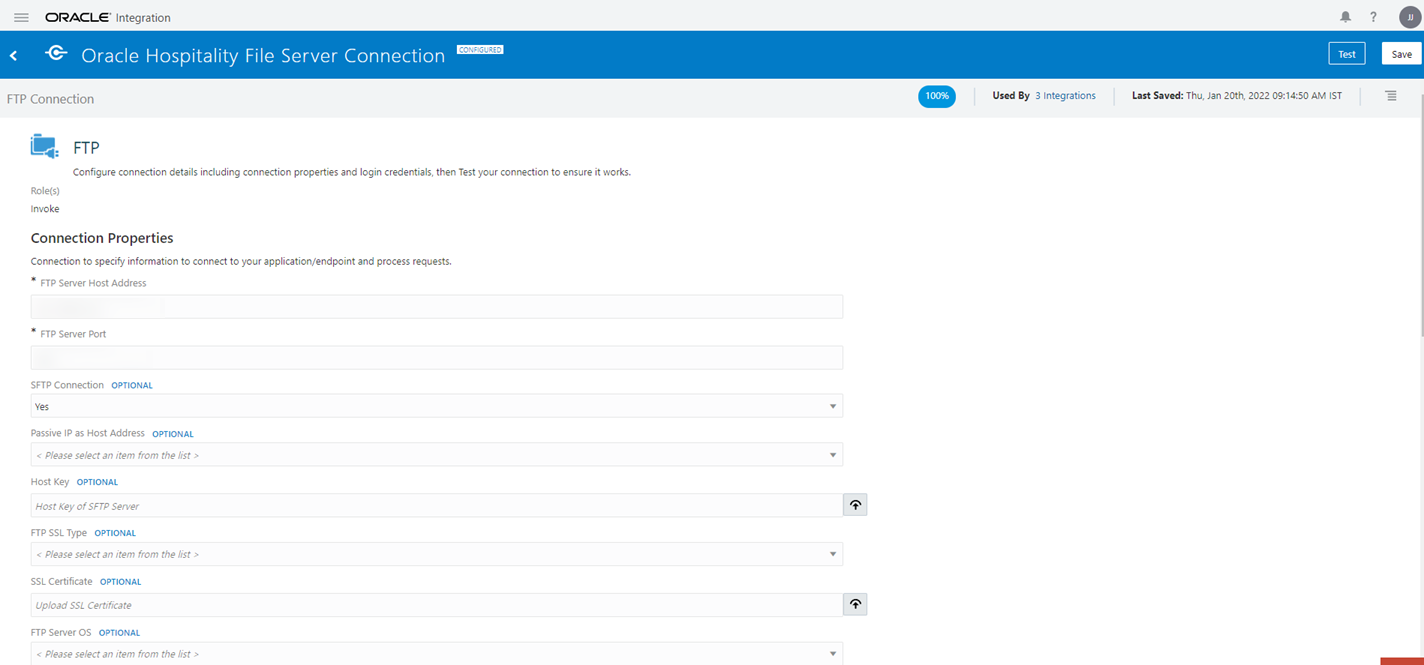Expand the FTP Server OS dropdown

click(437, 653)
